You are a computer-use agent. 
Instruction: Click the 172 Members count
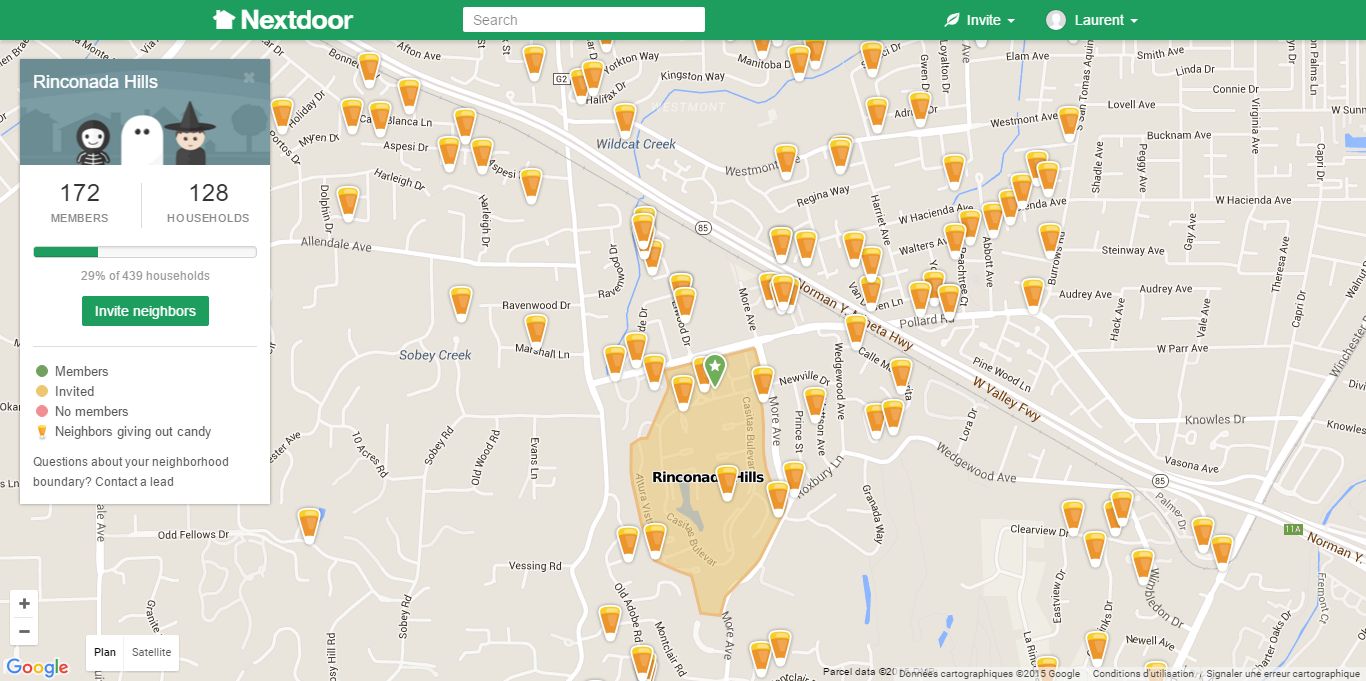pyautogui.click(x=80, y=193)
